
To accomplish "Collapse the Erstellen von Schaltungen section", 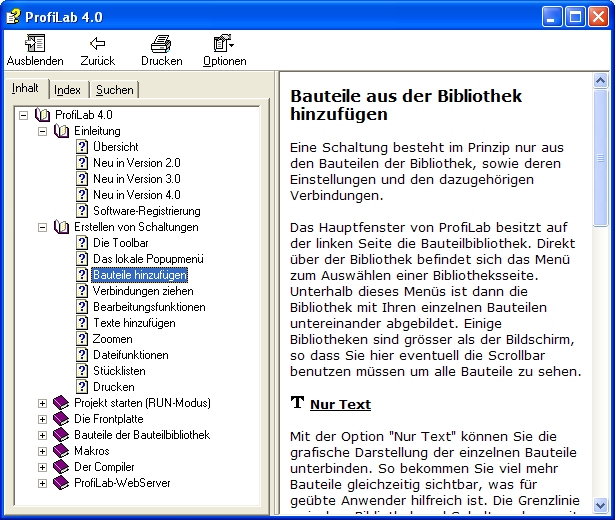I will [42, 227].
